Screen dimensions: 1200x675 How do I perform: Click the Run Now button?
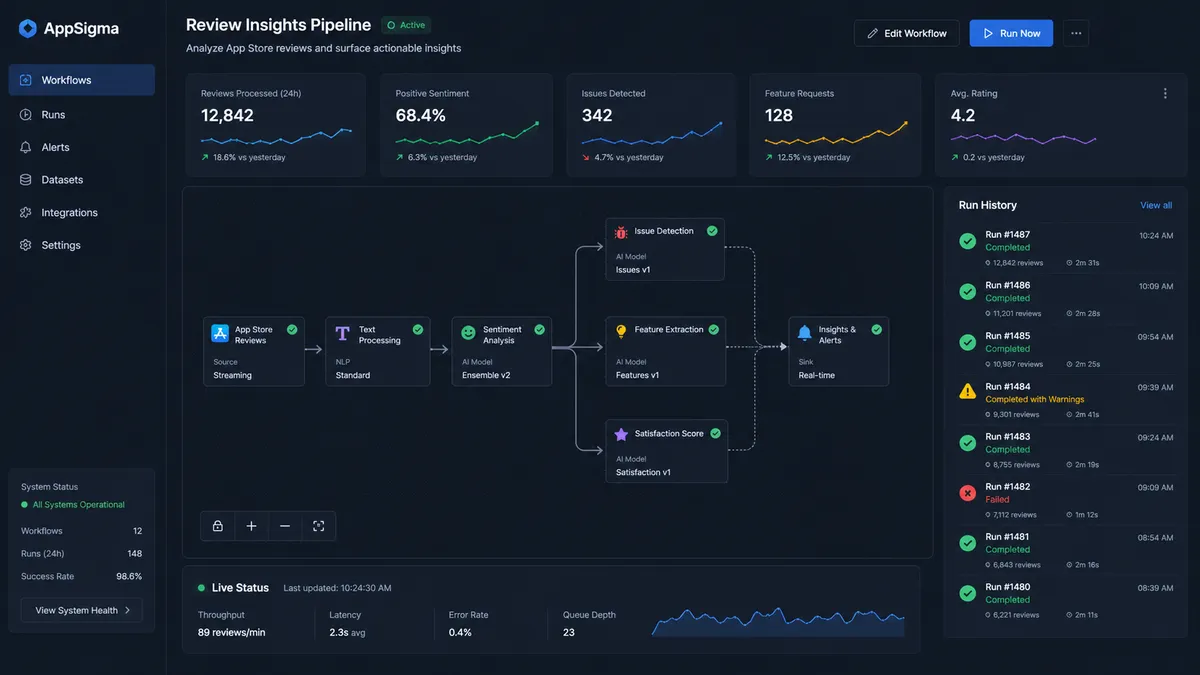pos(1011,33)
